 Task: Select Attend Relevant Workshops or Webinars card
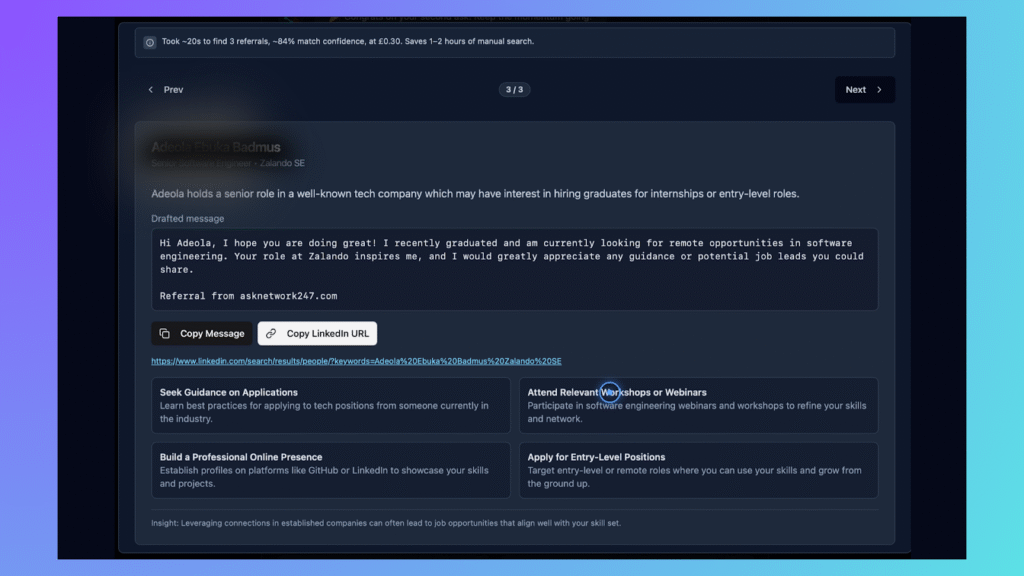click(698, 405)
